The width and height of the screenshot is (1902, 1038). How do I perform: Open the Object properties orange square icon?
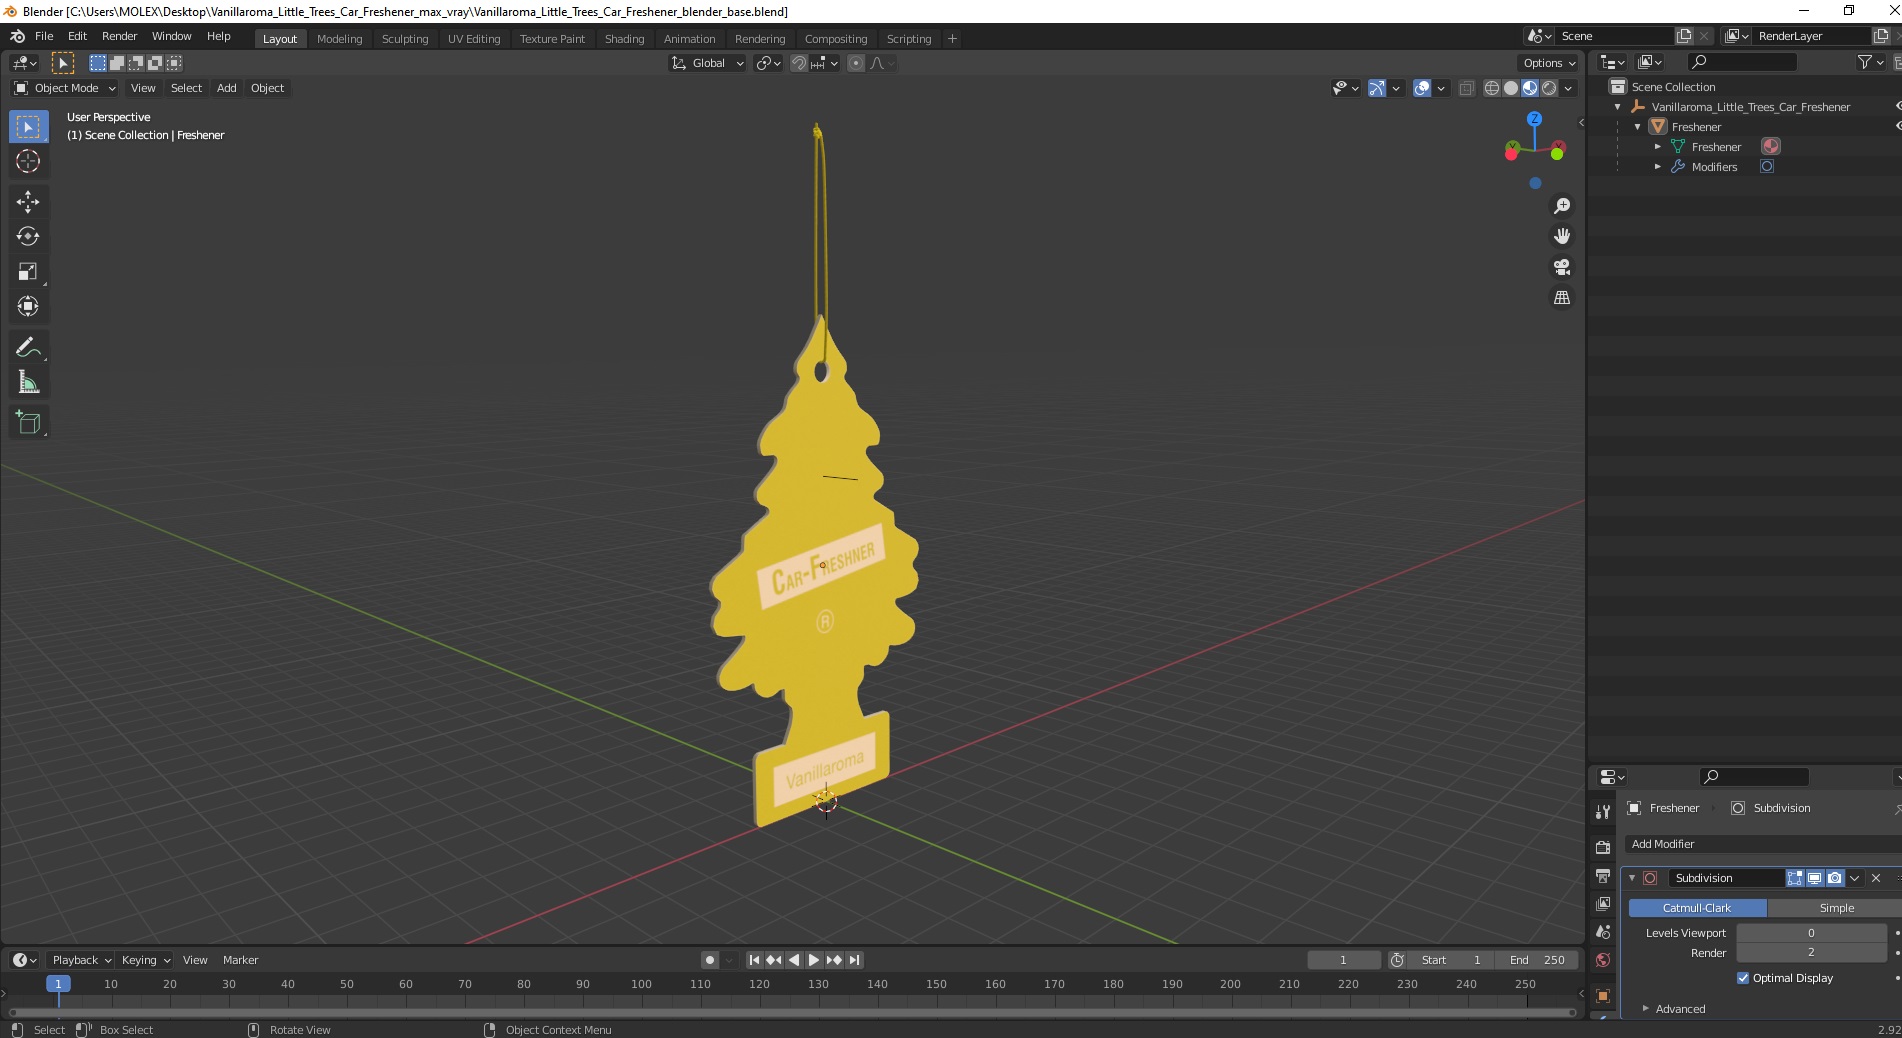pos(1603,996)
